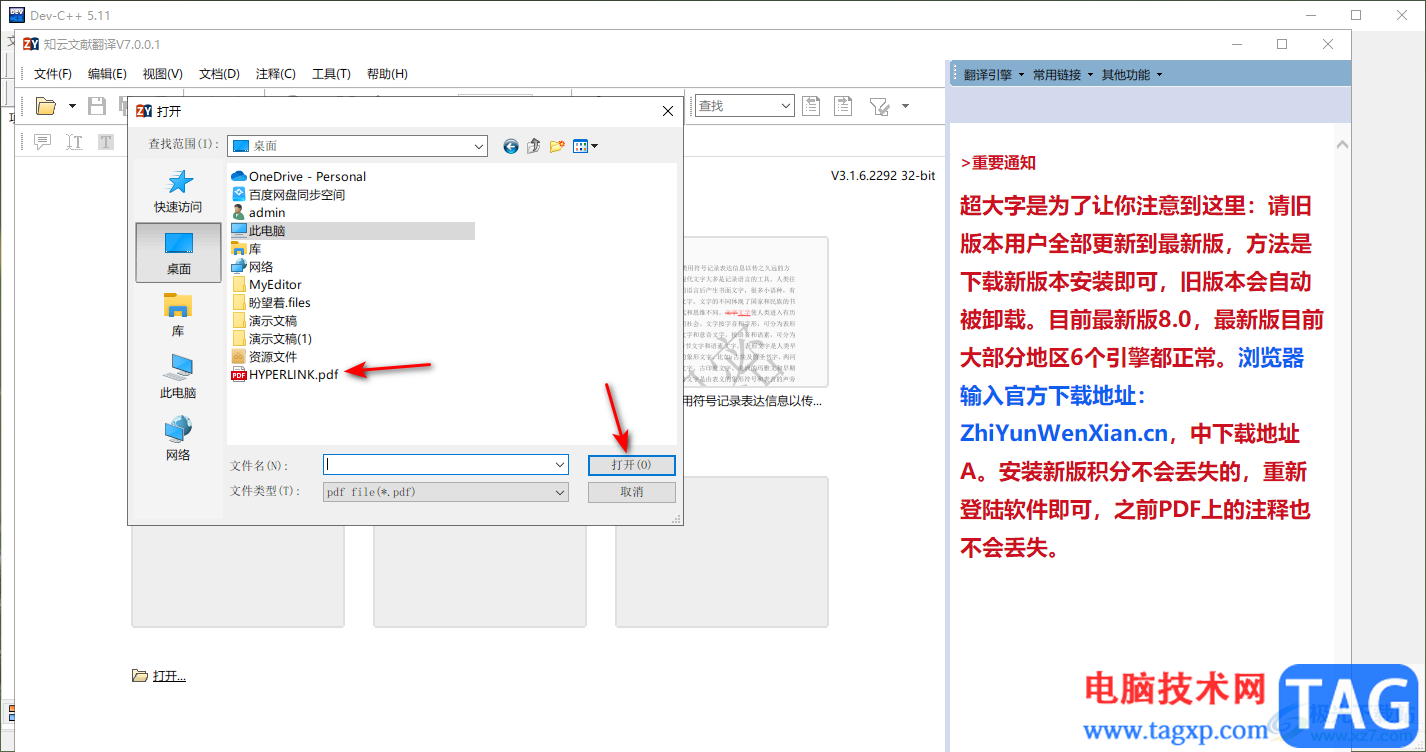Select the HYPERLINK.pdf file
This screenshot has width=1426, height=752.
point(285,375)
